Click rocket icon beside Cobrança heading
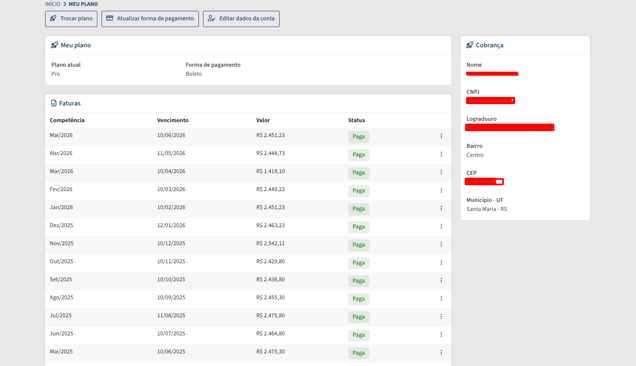Image resolution: width=636 pixels, height=366 pixels. pyautogui.click(x=470, y=45)
